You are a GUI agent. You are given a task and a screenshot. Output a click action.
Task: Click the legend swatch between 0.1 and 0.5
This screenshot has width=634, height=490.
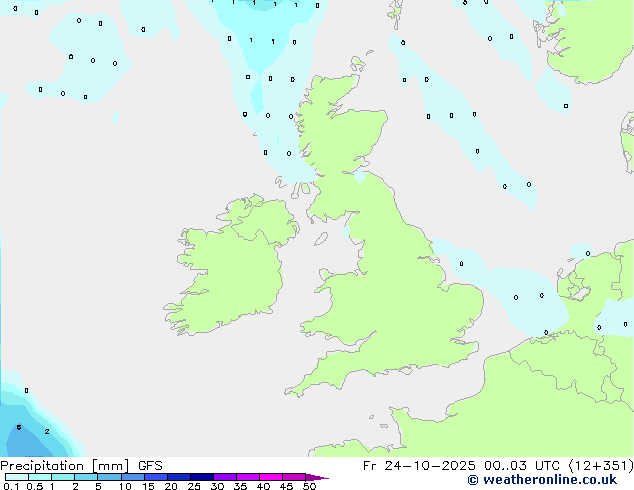(17, 477)
